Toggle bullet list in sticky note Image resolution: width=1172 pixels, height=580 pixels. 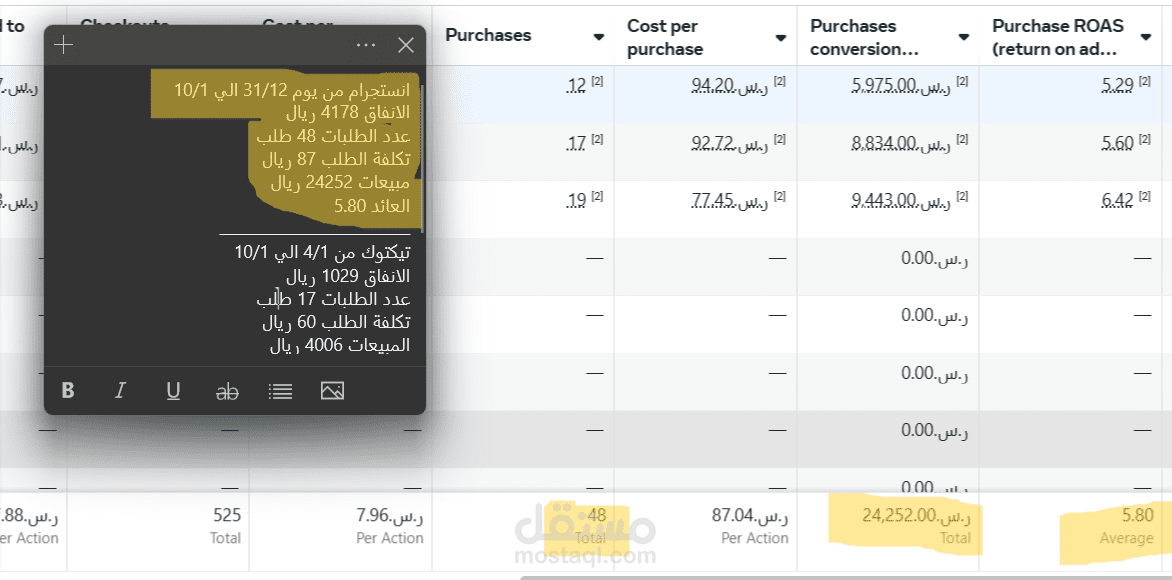point(280,391)
